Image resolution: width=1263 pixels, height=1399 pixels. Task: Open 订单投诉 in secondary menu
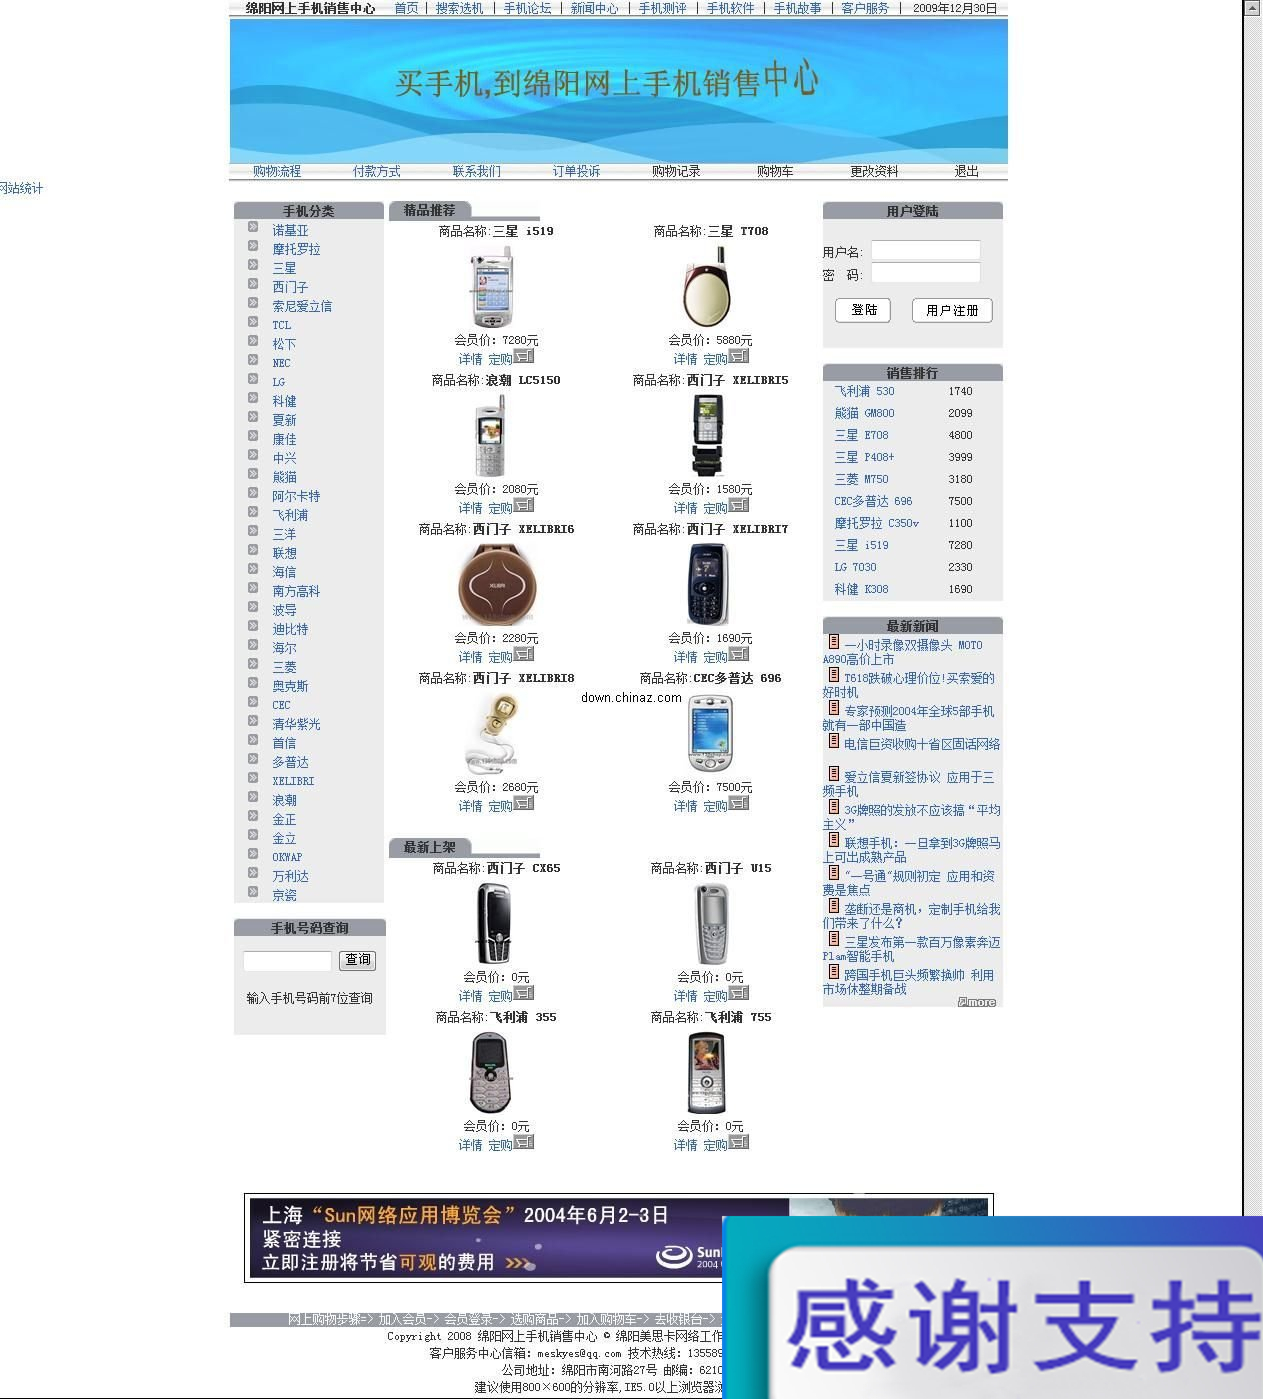tap(577, 171)
